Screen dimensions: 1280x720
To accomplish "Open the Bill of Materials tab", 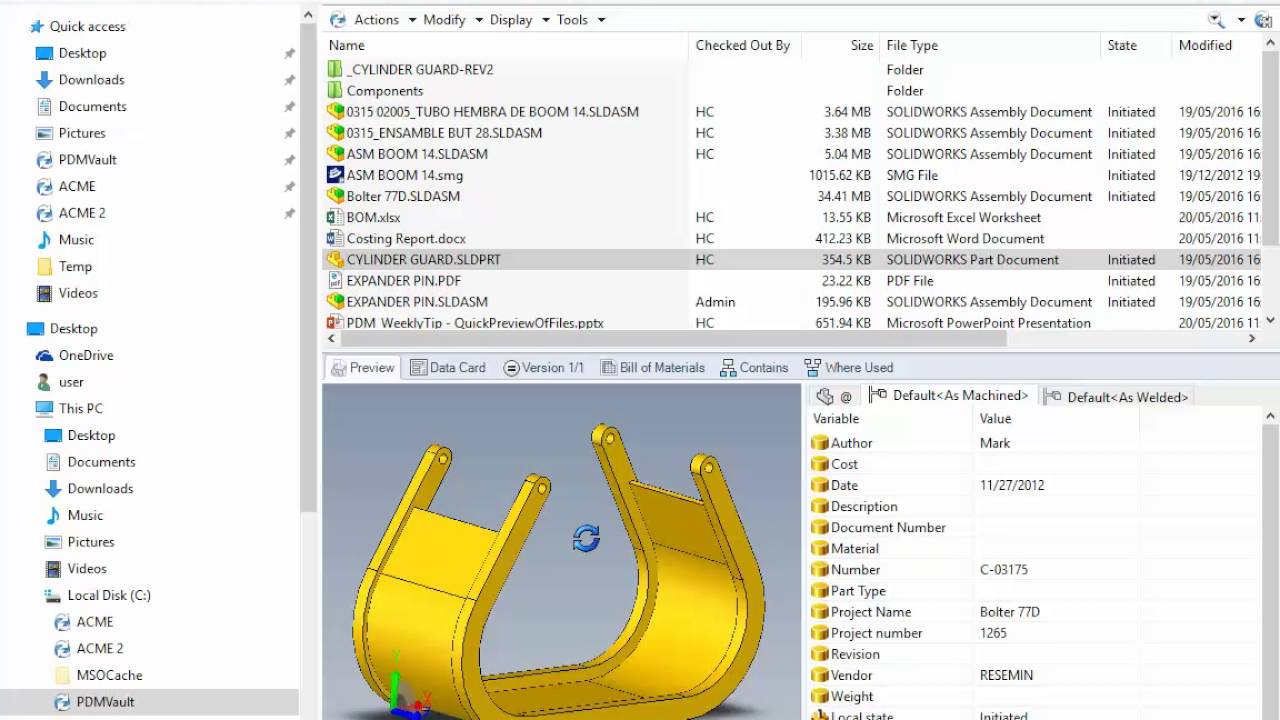I will (x=653, y=368).
